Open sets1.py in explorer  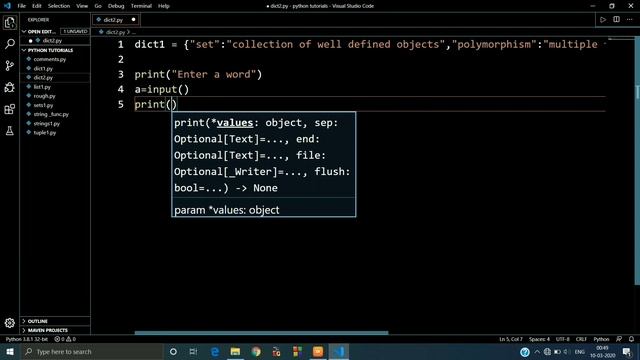pyautogui.click(x=43, y=105)
